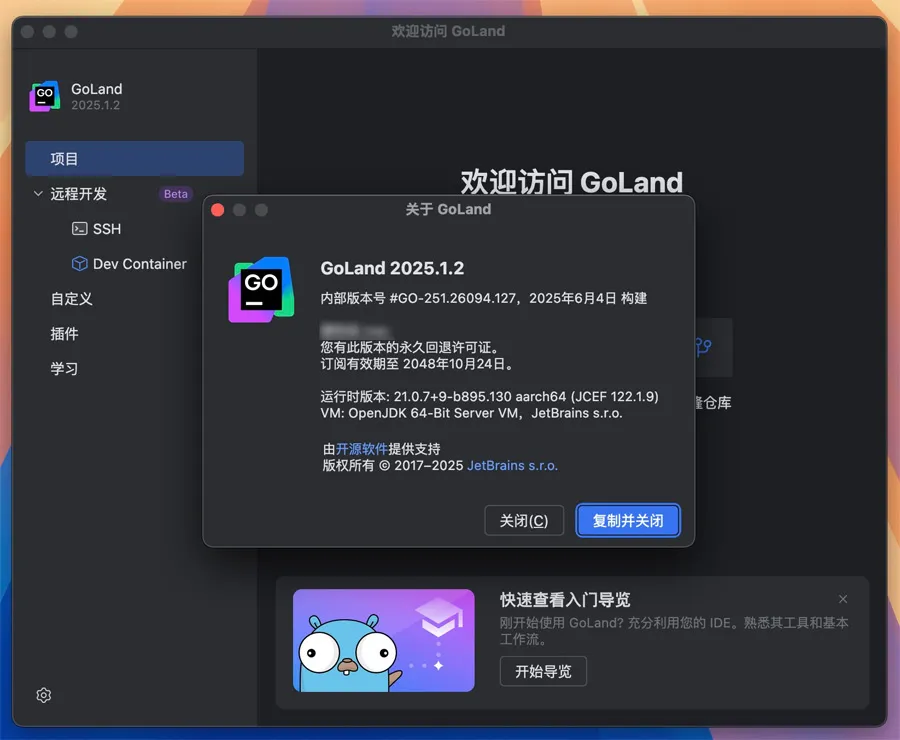Close the 关于 GoLand dialog with red button
Image resolution: width=900 pixels, height=740 pixels.
click(218, 210)
